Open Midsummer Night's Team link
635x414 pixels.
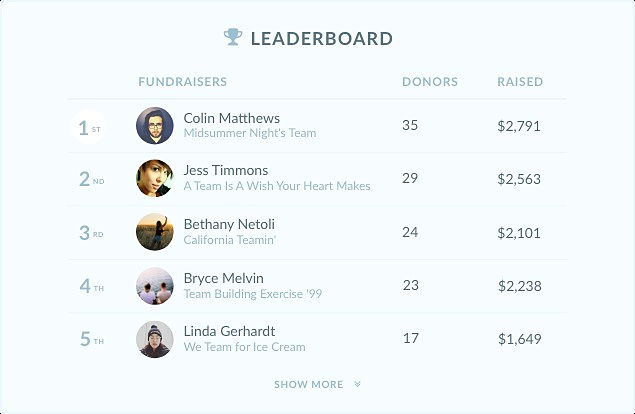250,133
